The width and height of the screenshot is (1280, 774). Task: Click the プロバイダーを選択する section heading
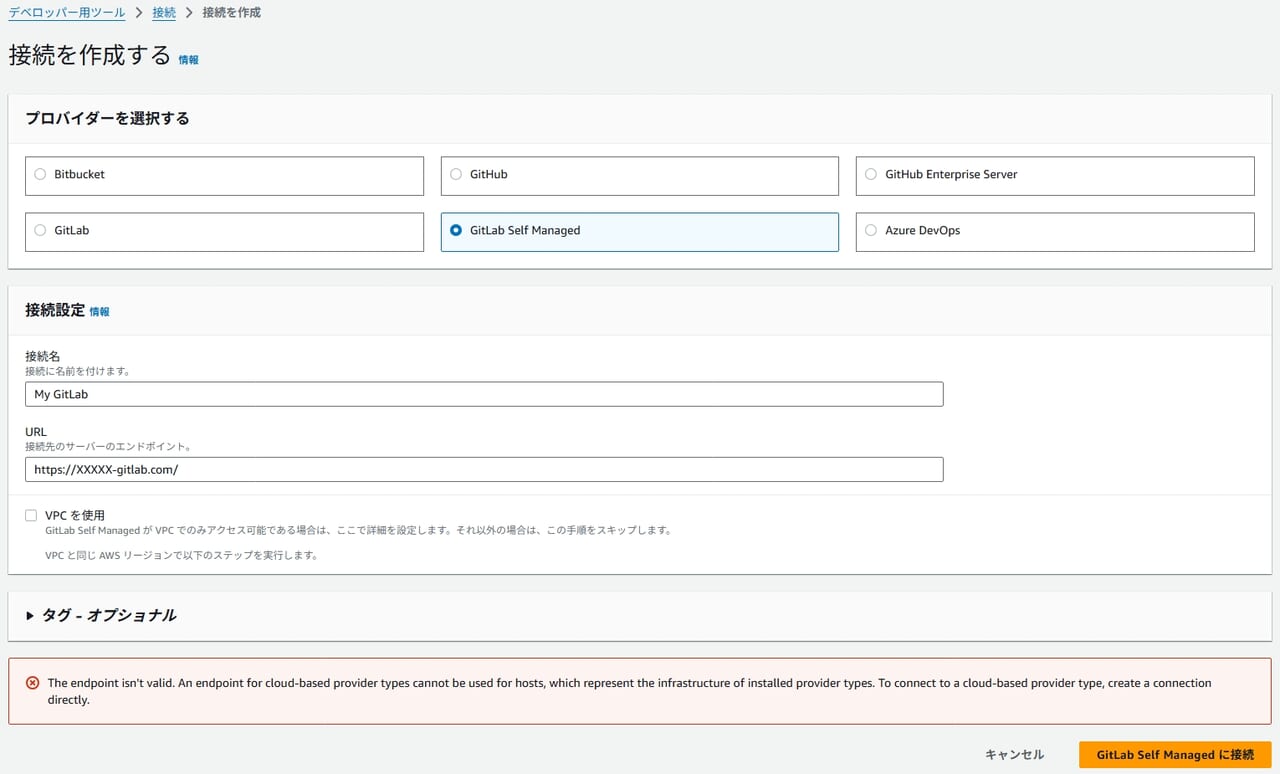107,118
